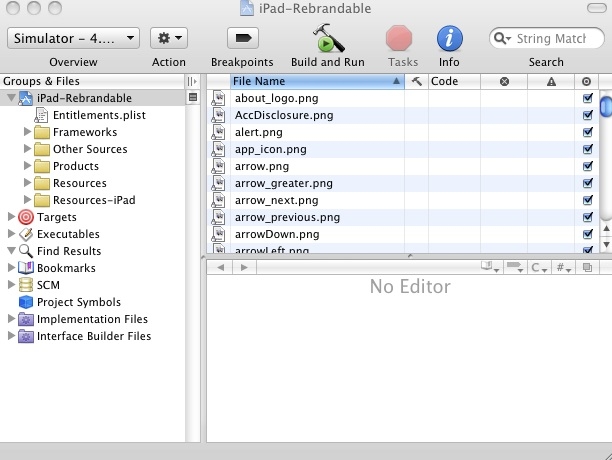Click the Code column header

[453, 81]
